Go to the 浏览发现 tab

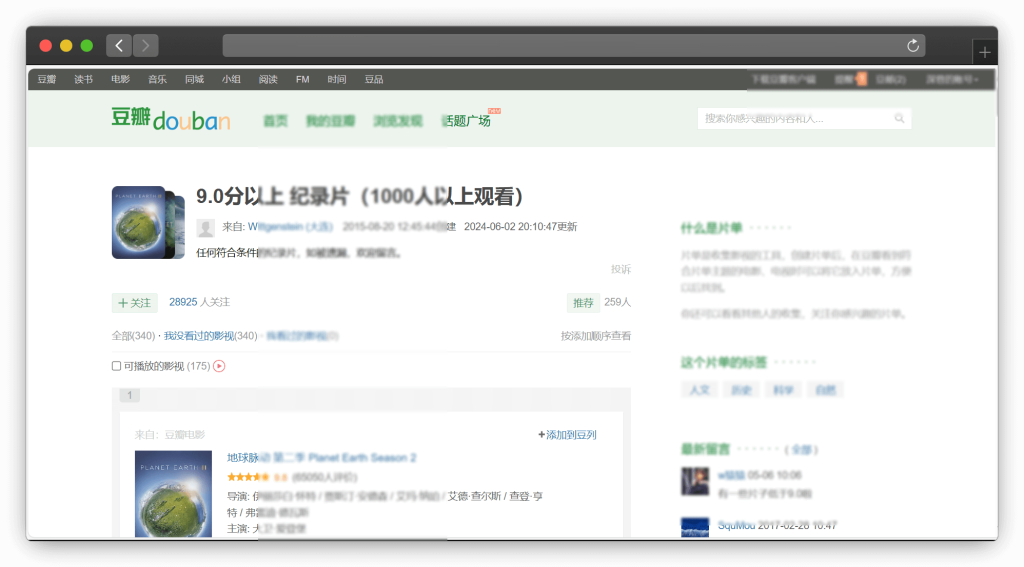398,121
